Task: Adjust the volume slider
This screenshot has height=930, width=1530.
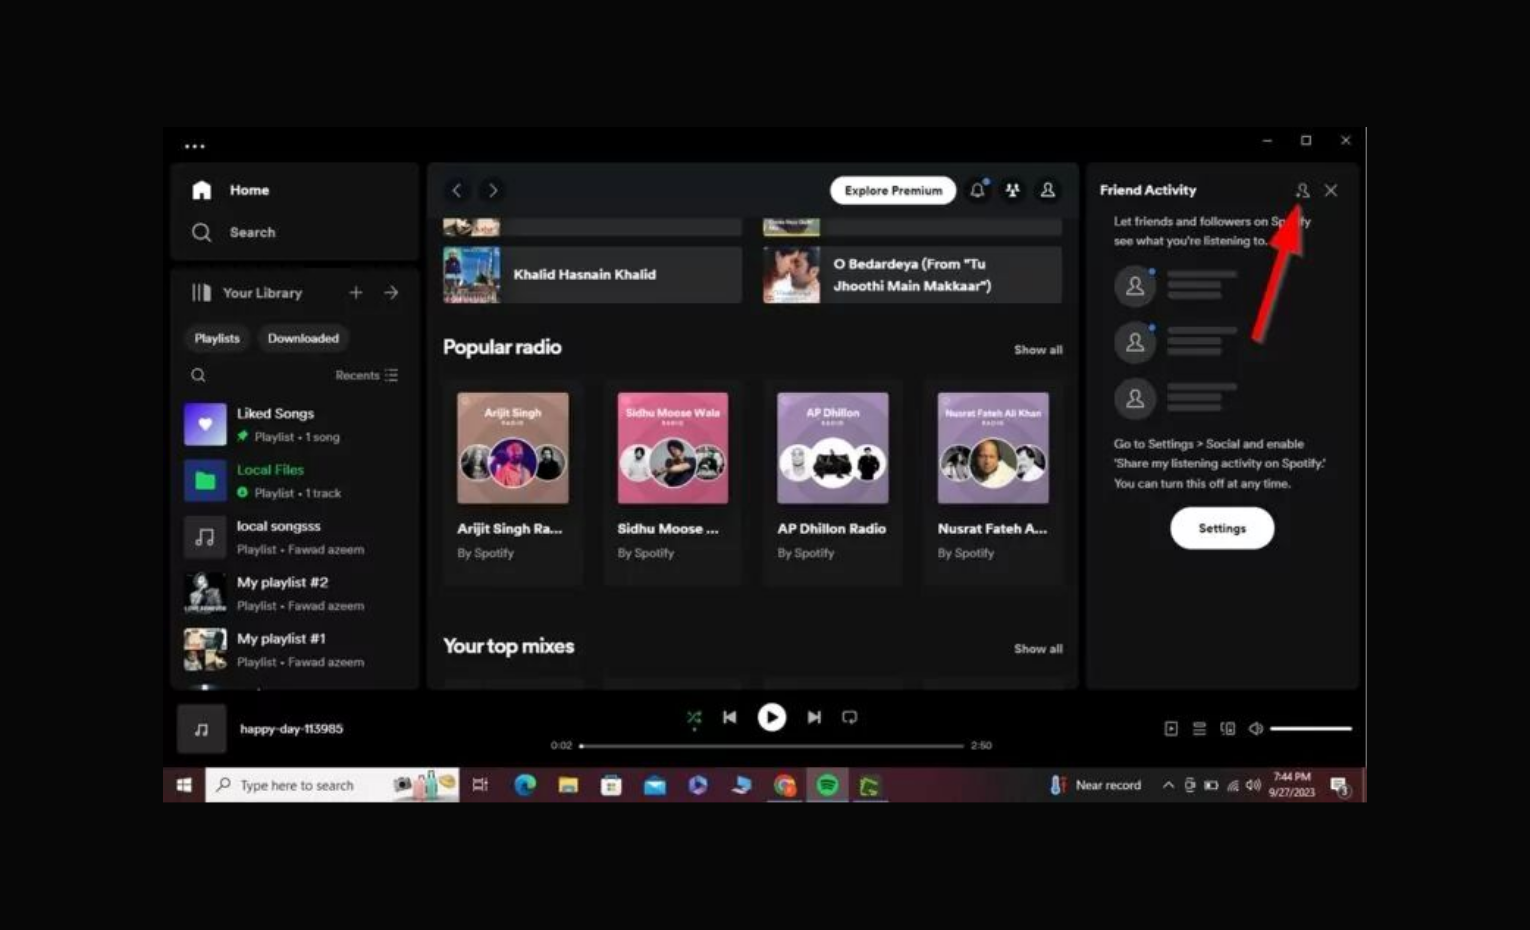Action: coord(1311,729)
